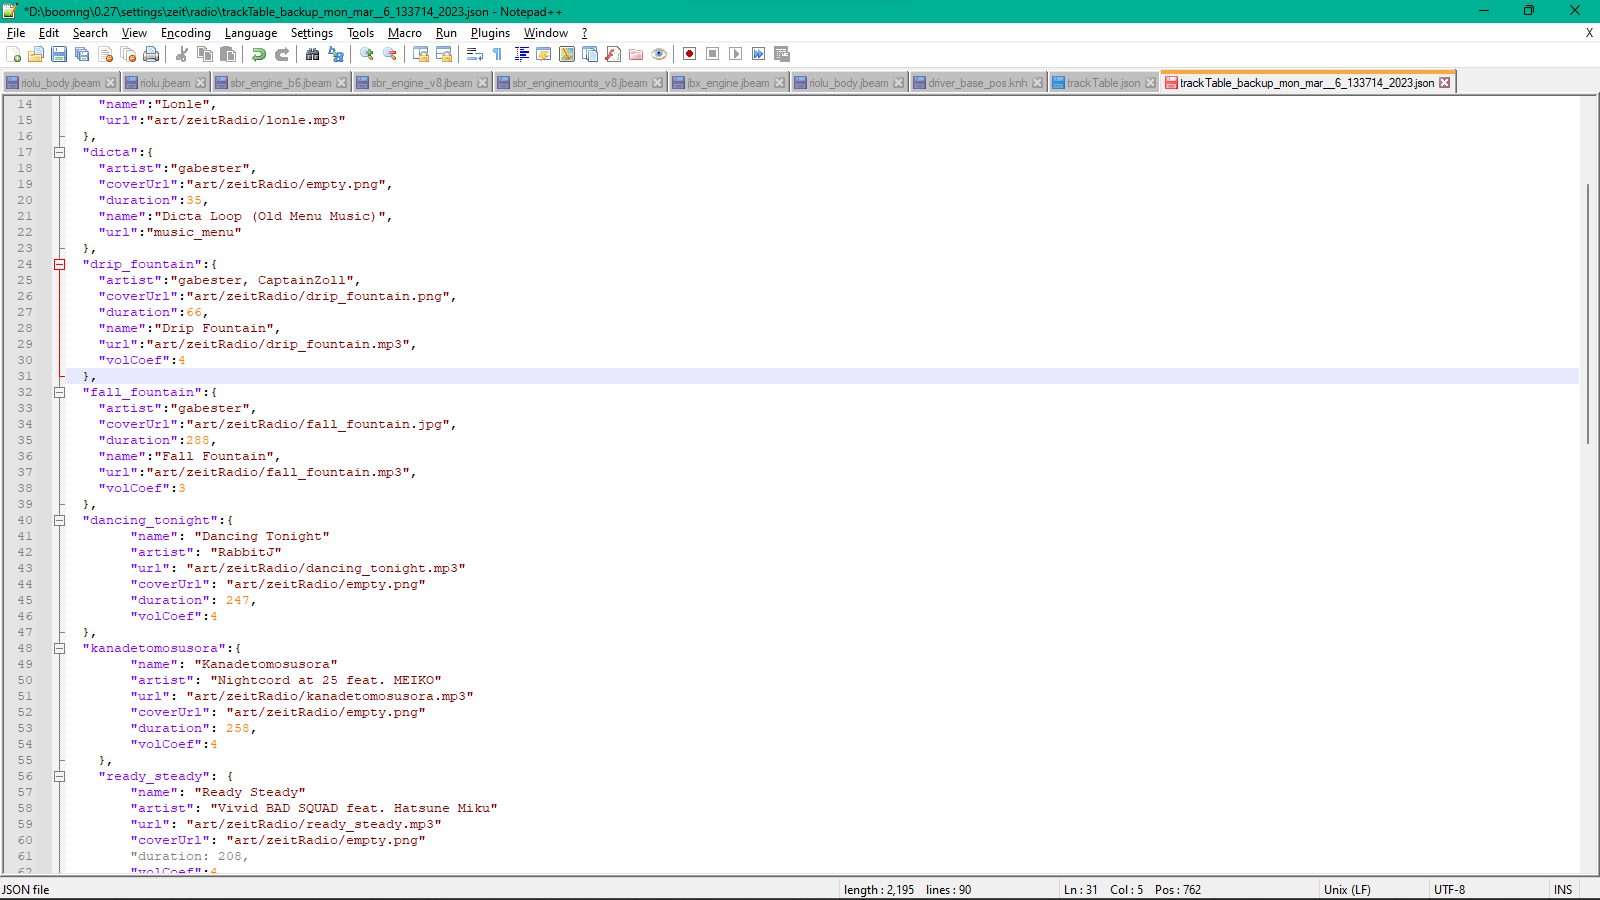The image size is (1600, 900).
Task: Open the Unix (LF) line ending selector
Action: [1347, 890]
